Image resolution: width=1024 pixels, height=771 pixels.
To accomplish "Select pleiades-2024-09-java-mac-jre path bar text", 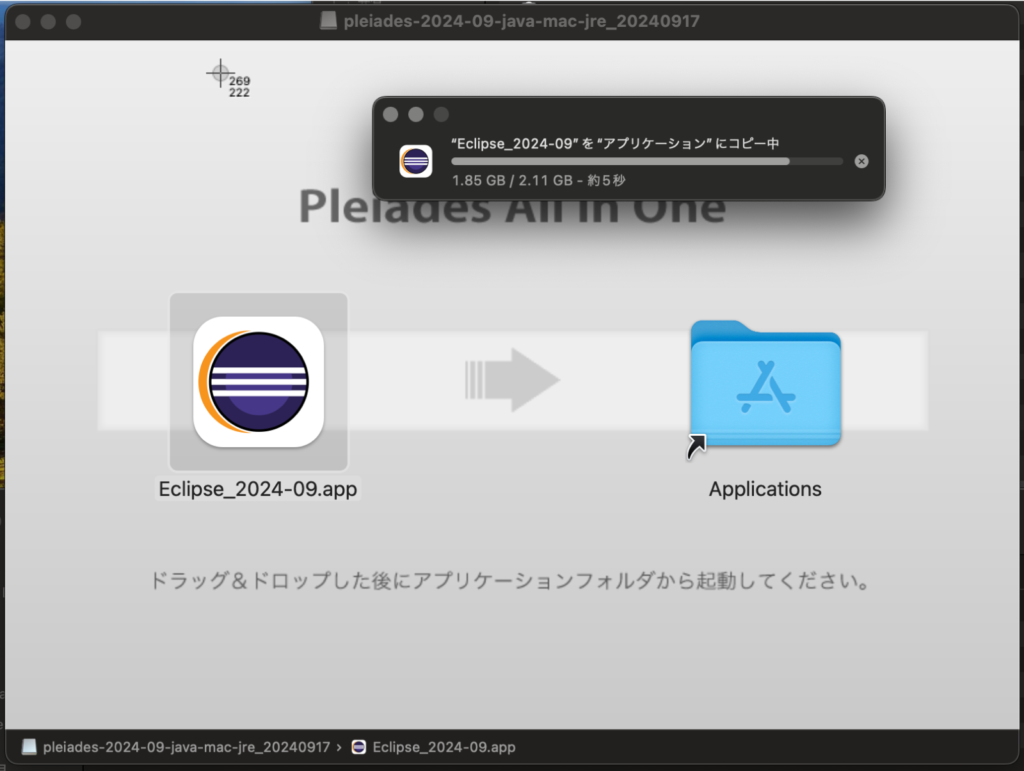I will 187,747.
